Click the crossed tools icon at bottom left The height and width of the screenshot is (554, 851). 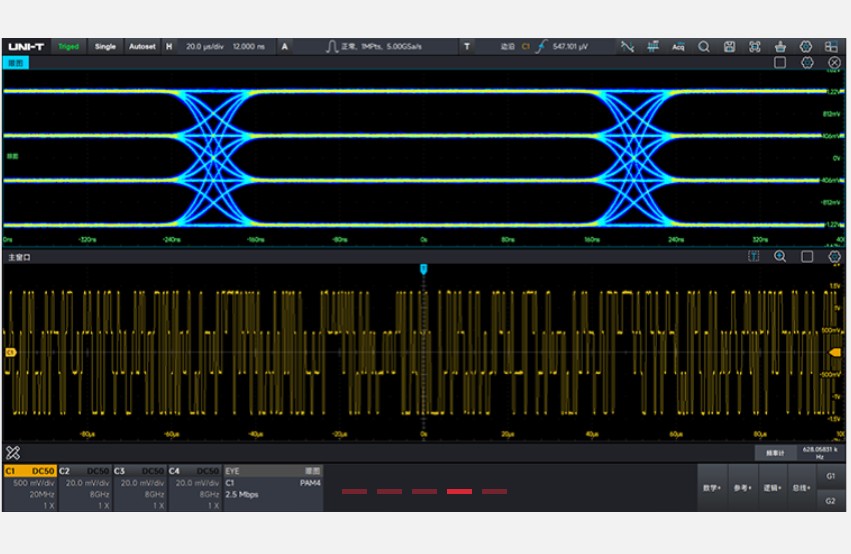[13, 453]
